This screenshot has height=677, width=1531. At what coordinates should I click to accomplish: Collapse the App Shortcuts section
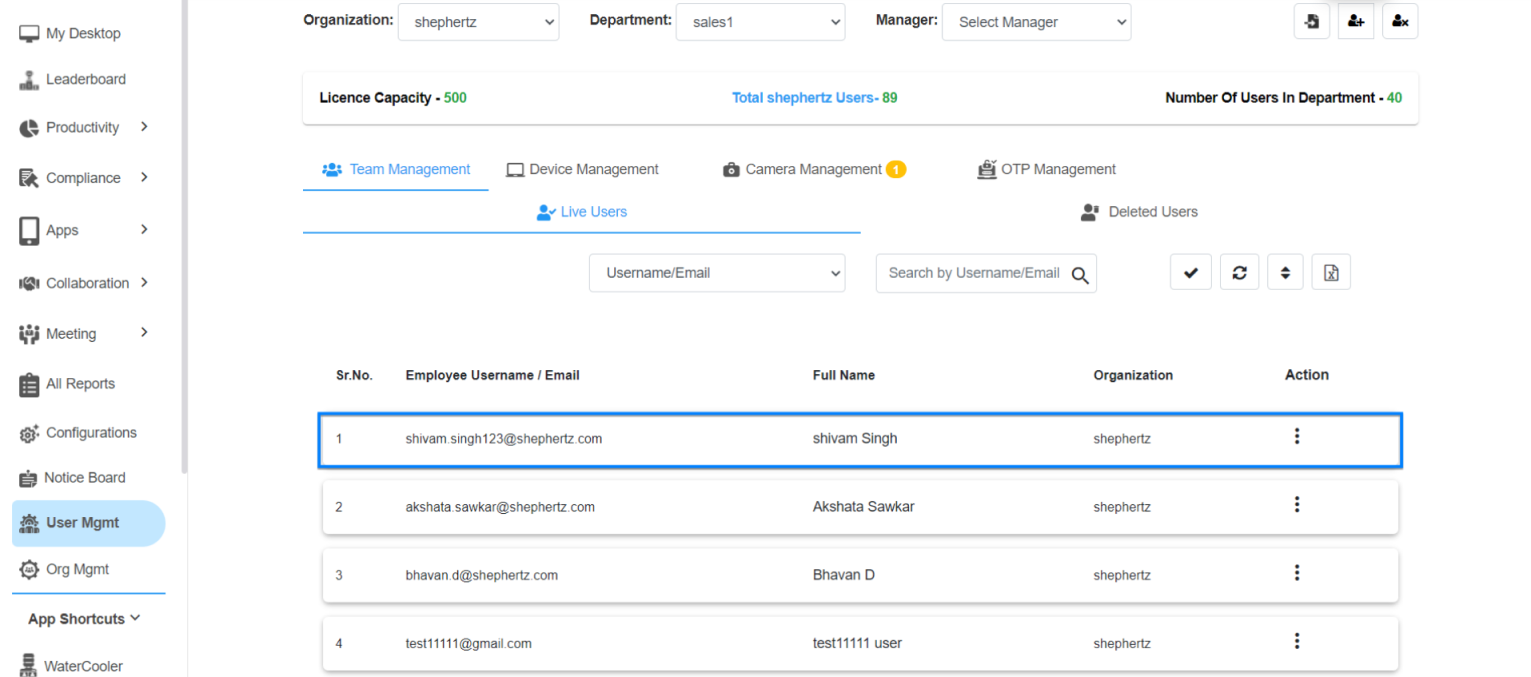click(x=85, y=619)
